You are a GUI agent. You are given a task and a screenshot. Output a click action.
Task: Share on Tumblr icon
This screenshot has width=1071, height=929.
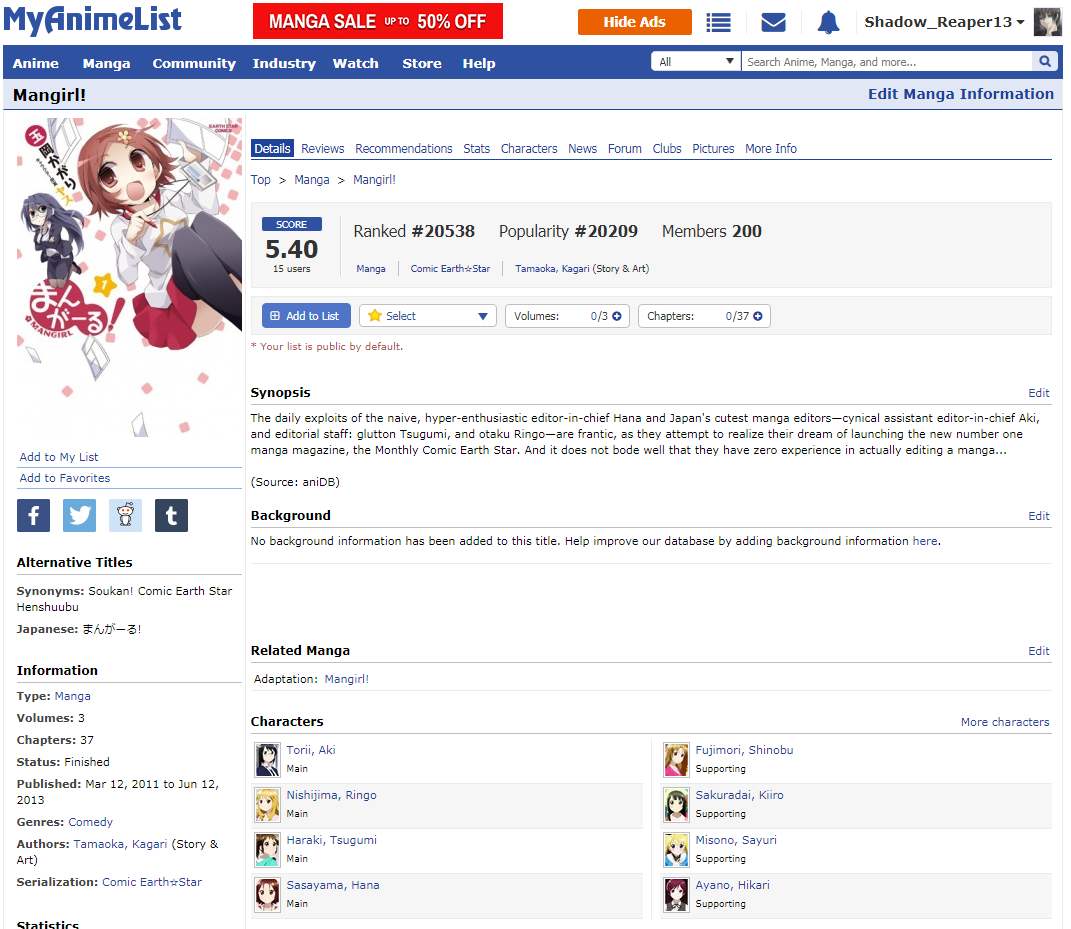pos(171,515)
